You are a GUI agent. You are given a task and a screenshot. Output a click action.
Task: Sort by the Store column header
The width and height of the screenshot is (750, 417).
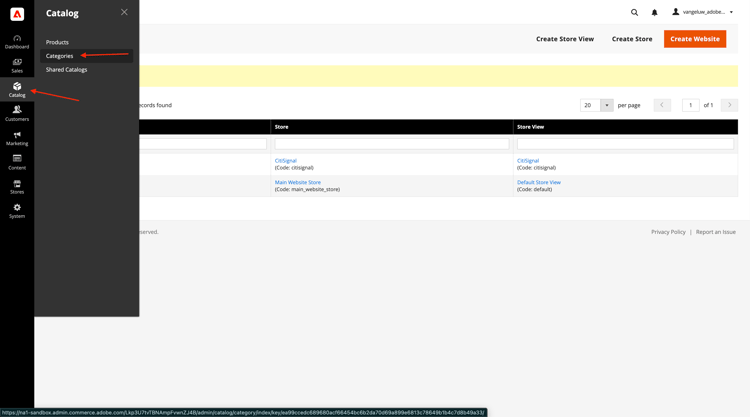tap(392, 127)
